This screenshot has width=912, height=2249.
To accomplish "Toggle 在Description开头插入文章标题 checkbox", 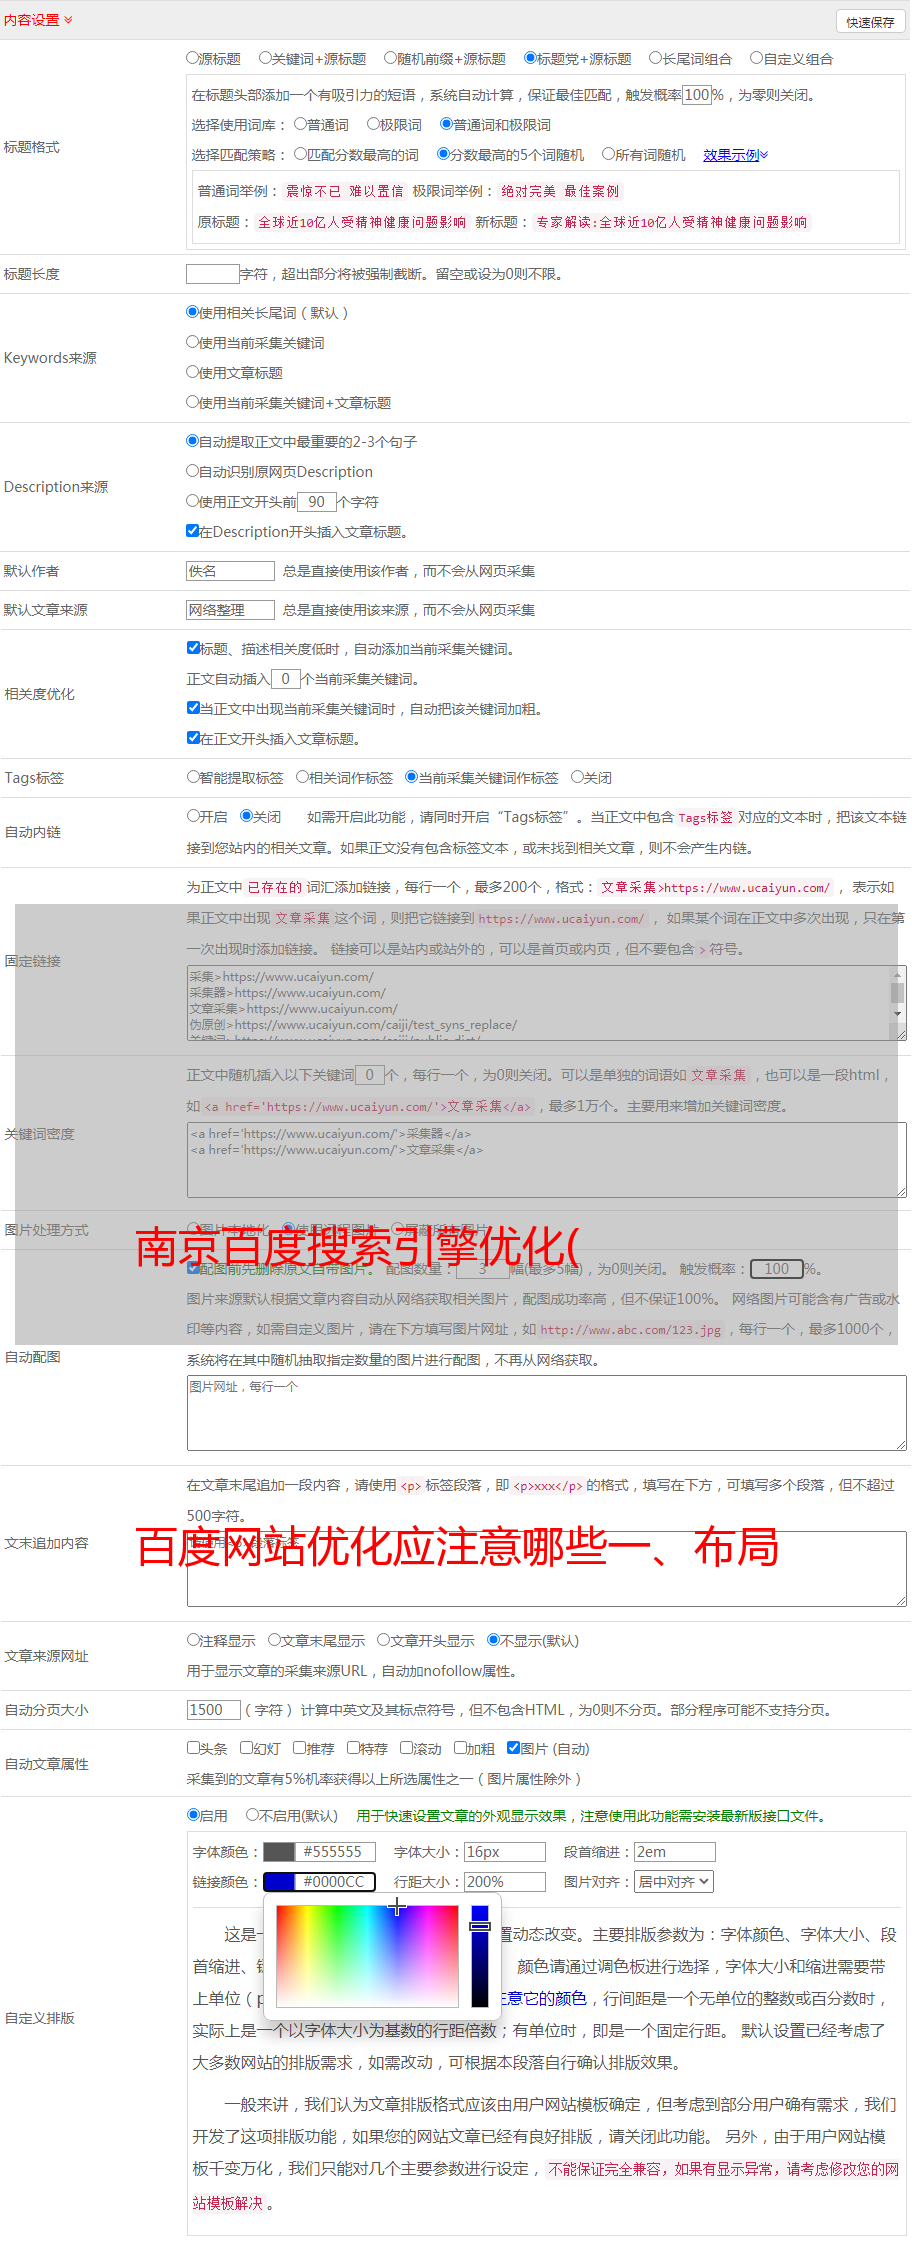I will (193, 531).
